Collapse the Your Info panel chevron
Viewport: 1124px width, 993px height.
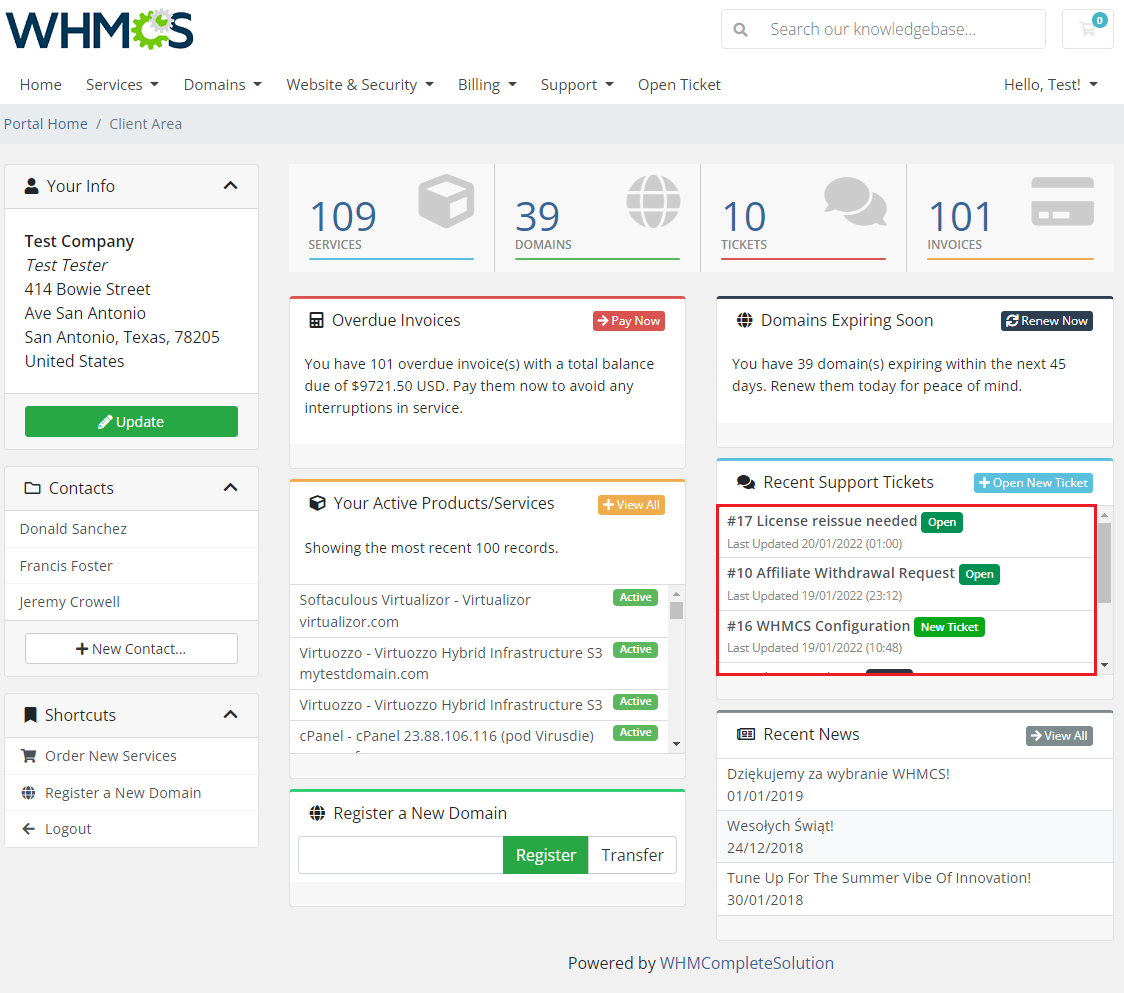pos(230,186)
